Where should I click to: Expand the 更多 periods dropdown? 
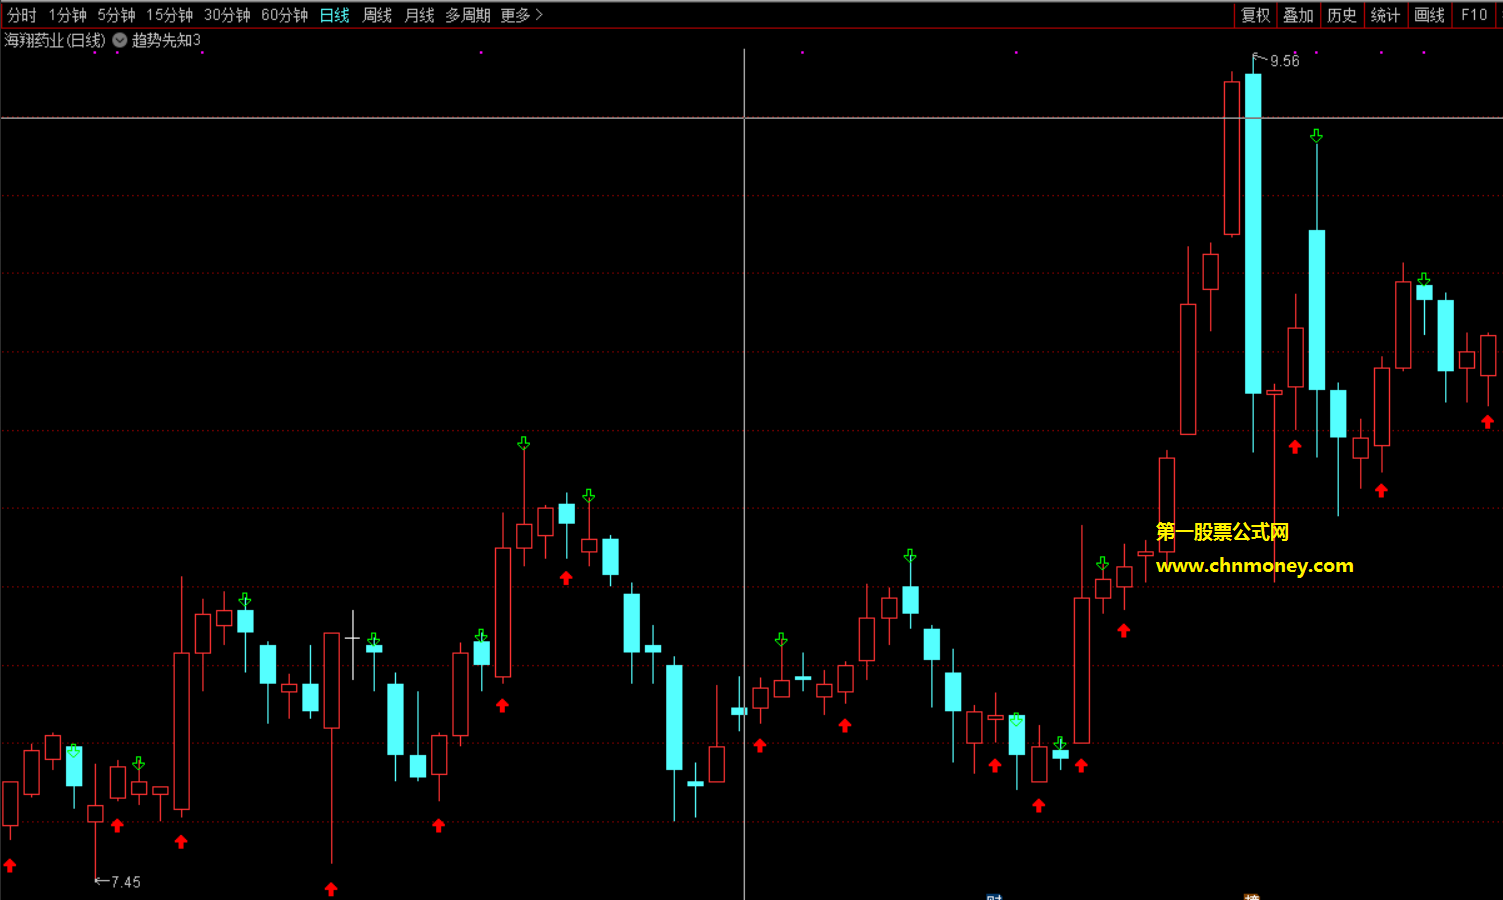point(522,15)
